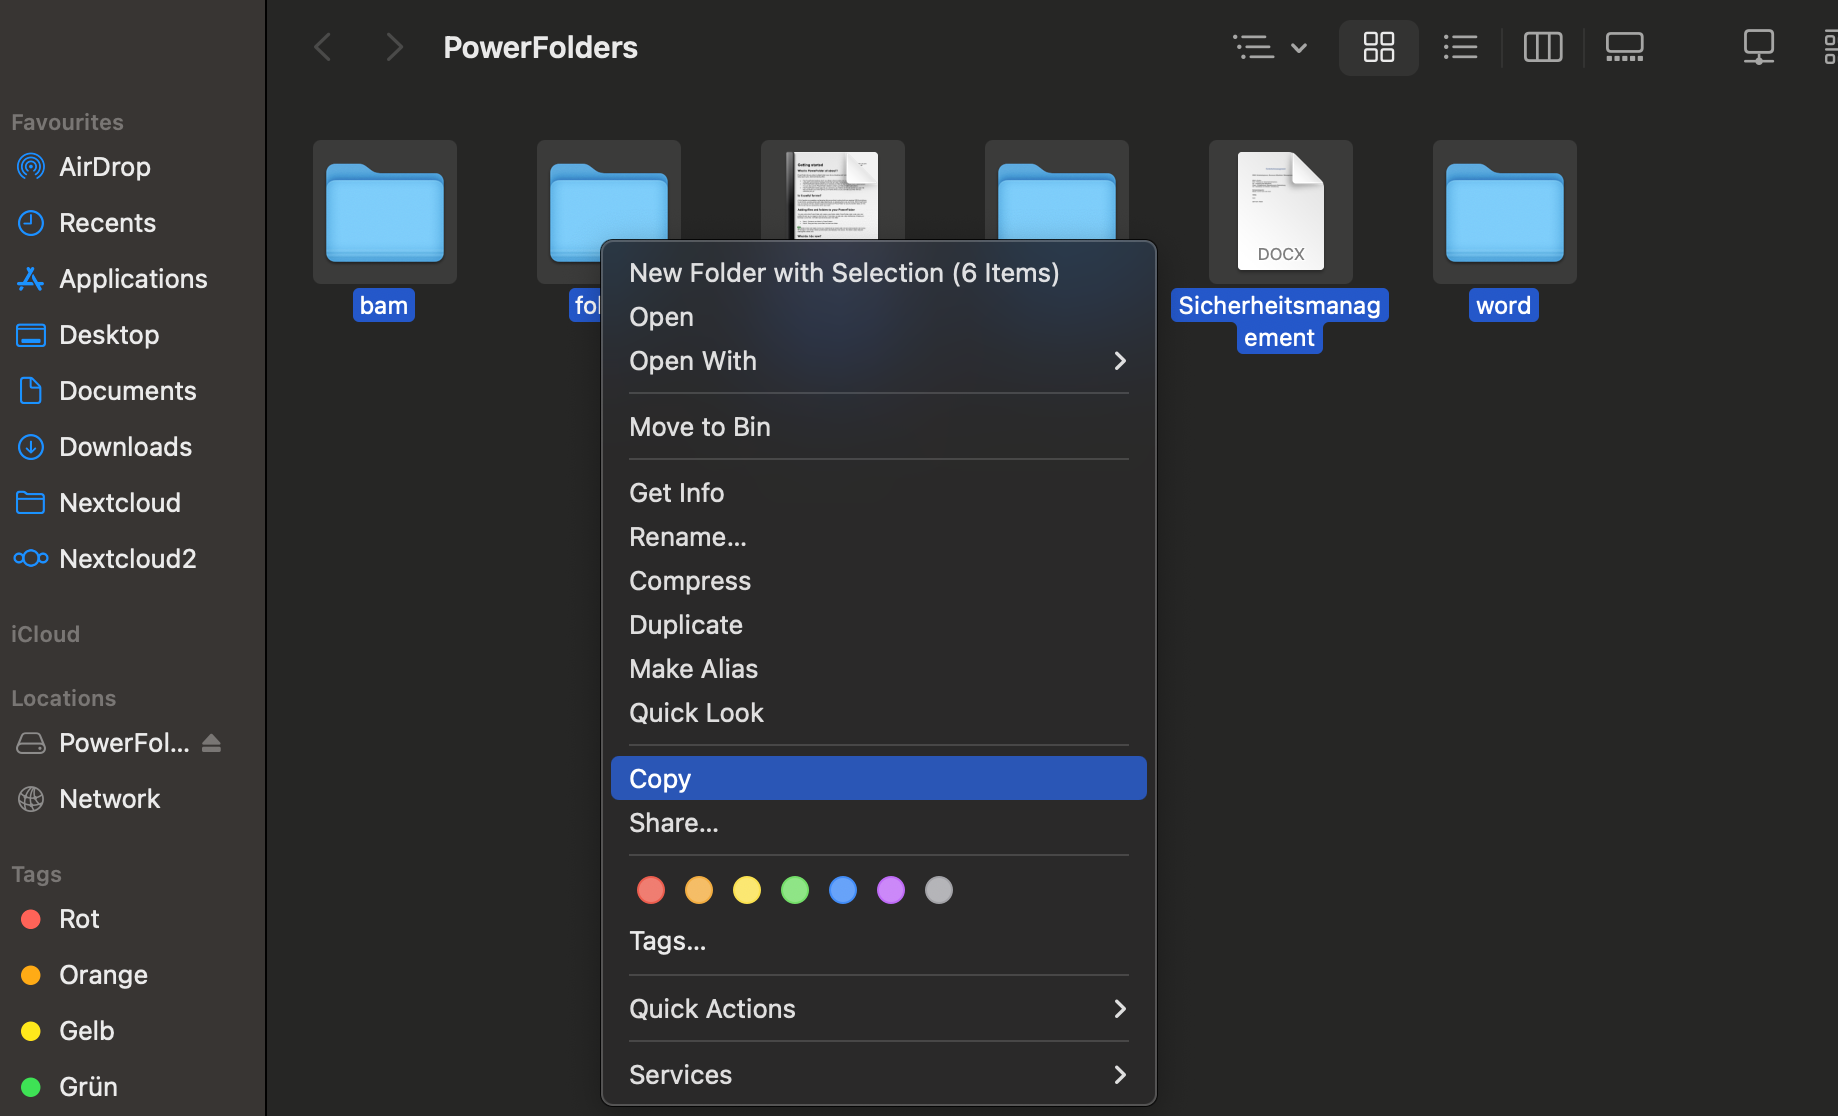This screenshot has height=1116, width=1838.
Task: Choose Compress in the context menu
Action: tap(878, 581)
